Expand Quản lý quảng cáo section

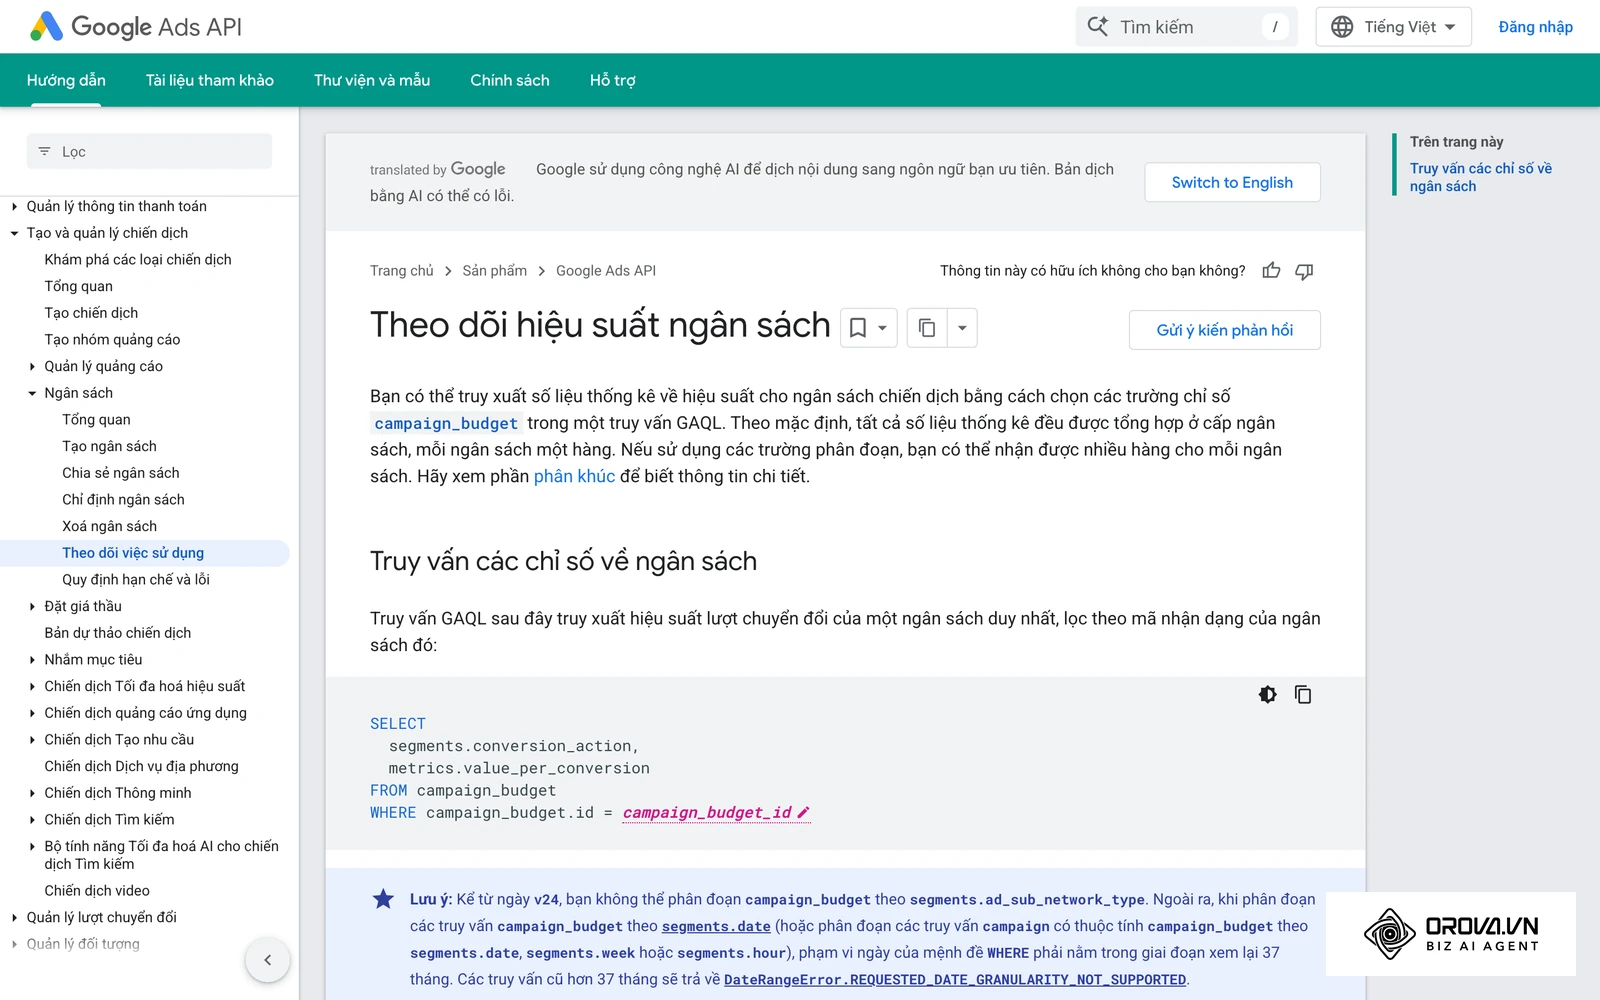32,367
